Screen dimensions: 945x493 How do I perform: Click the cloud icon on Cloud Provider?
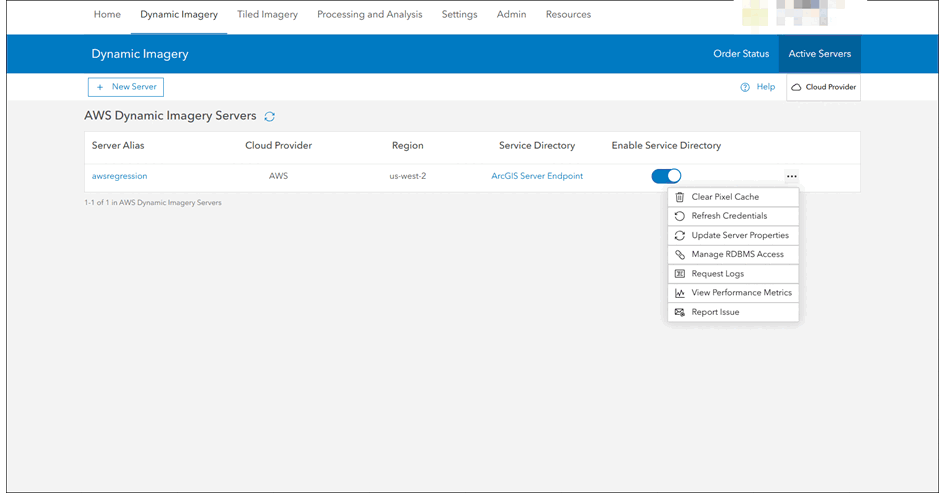pos(796,87)
